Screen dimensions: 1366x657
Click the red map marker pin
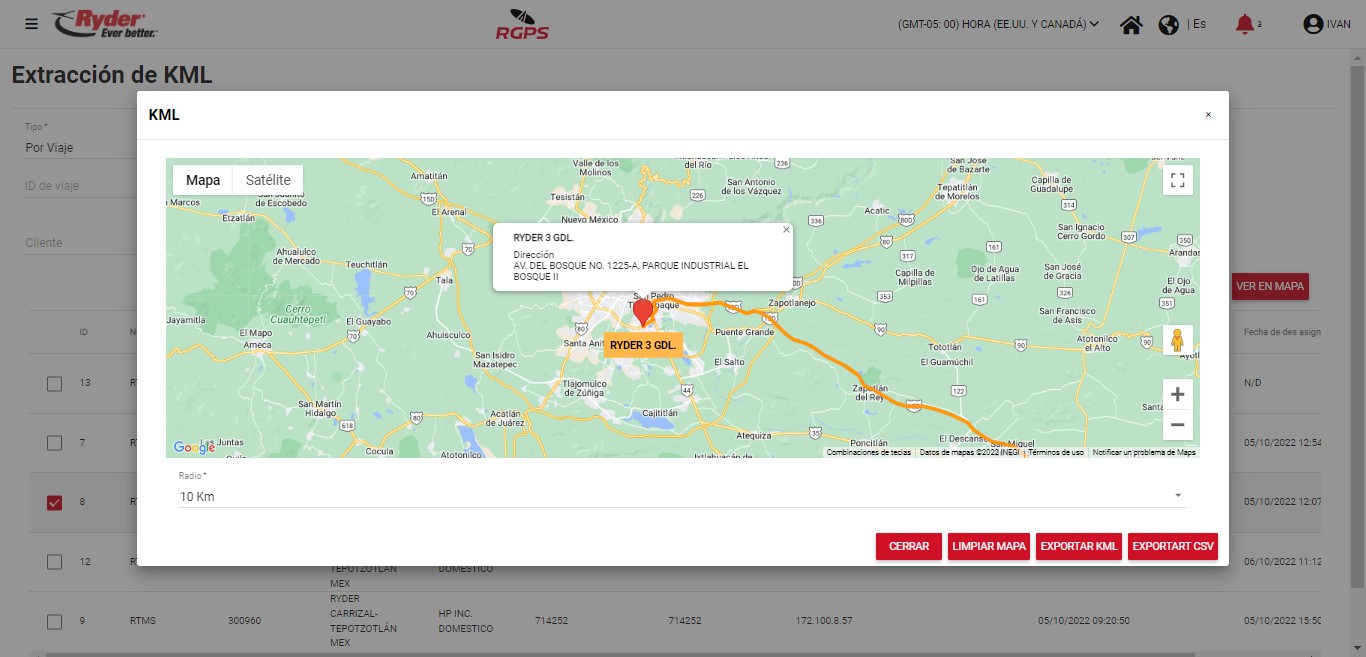643,311
